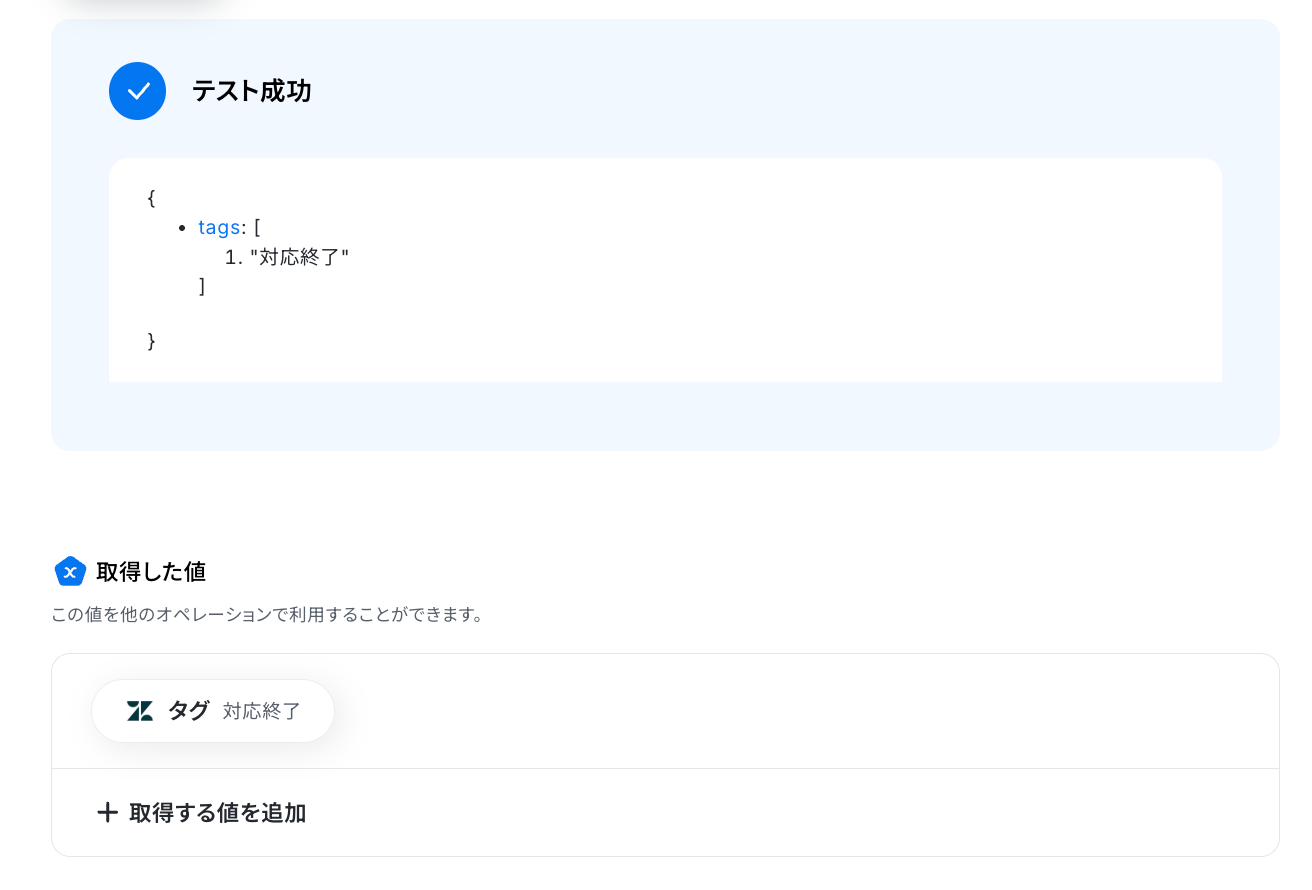Click the bullet point before tags
Viewport: 1312px width, 890px height.
pyautogui.click(x=182, y=229)
